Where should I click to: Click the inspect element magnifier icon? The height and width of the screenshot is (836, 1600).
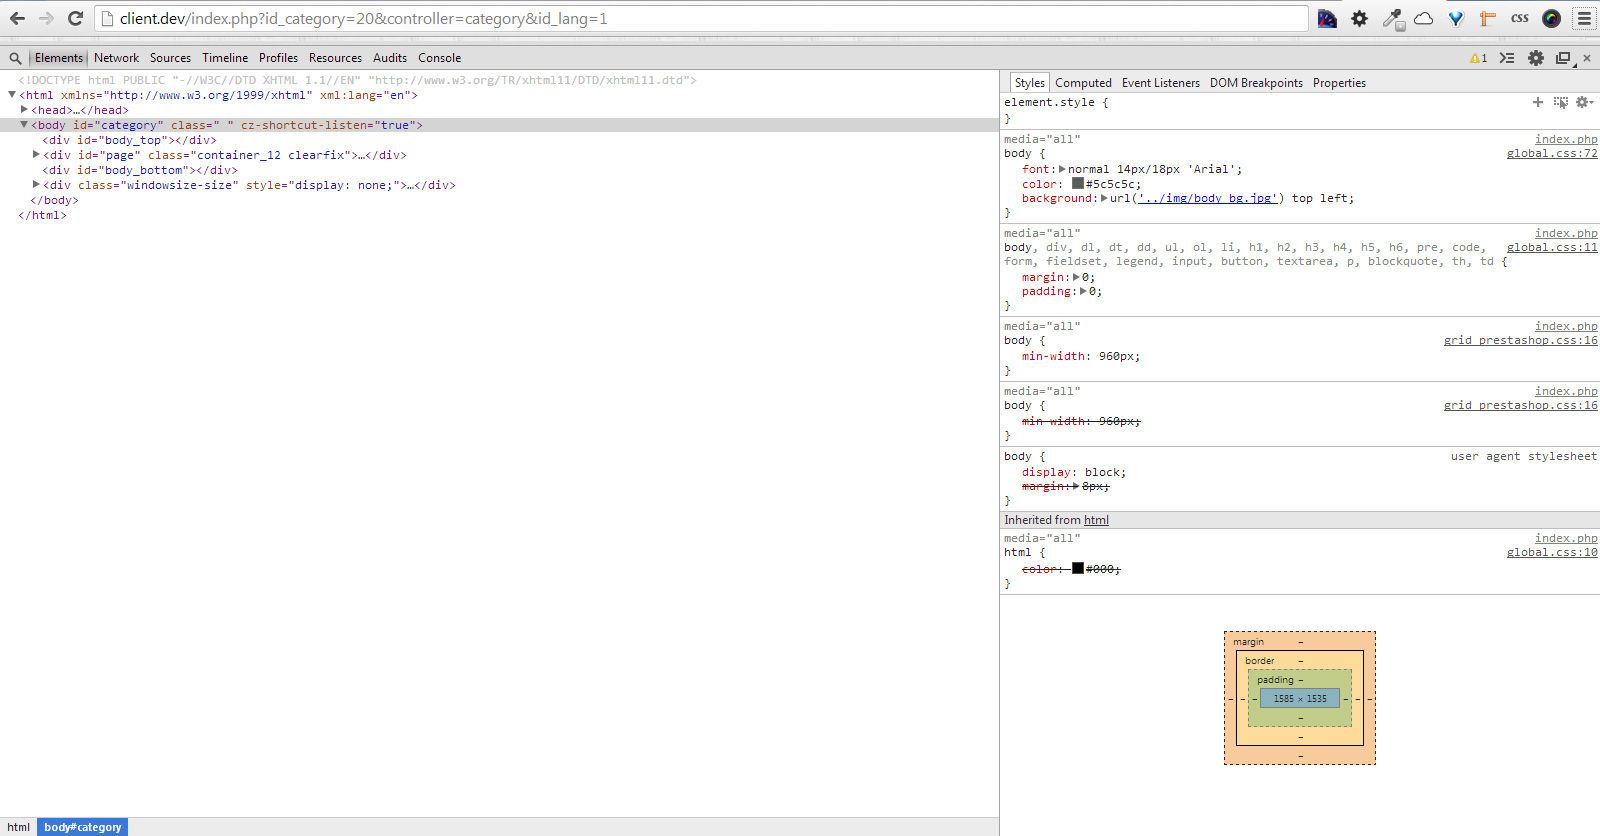[15, 59]
